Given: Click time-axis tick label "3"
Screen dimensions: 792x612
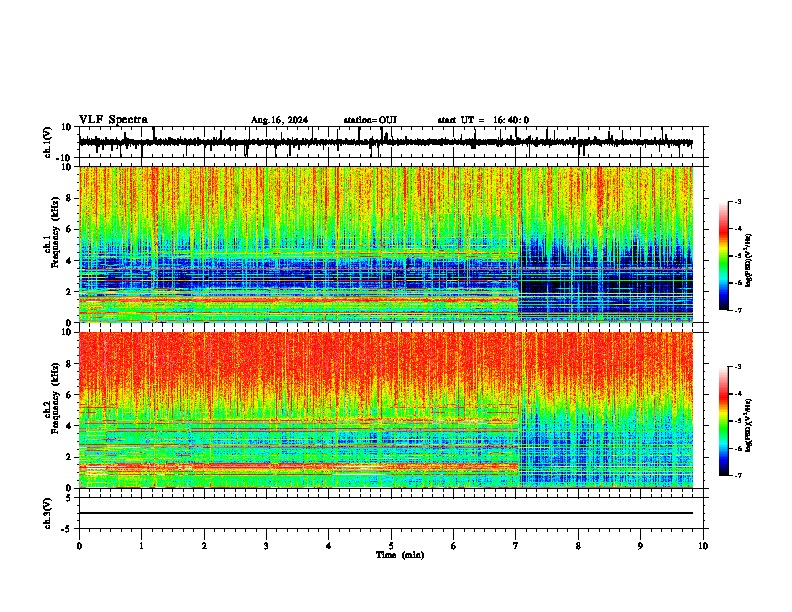Looking at the screenshot, I should click(x=266, y=546).
